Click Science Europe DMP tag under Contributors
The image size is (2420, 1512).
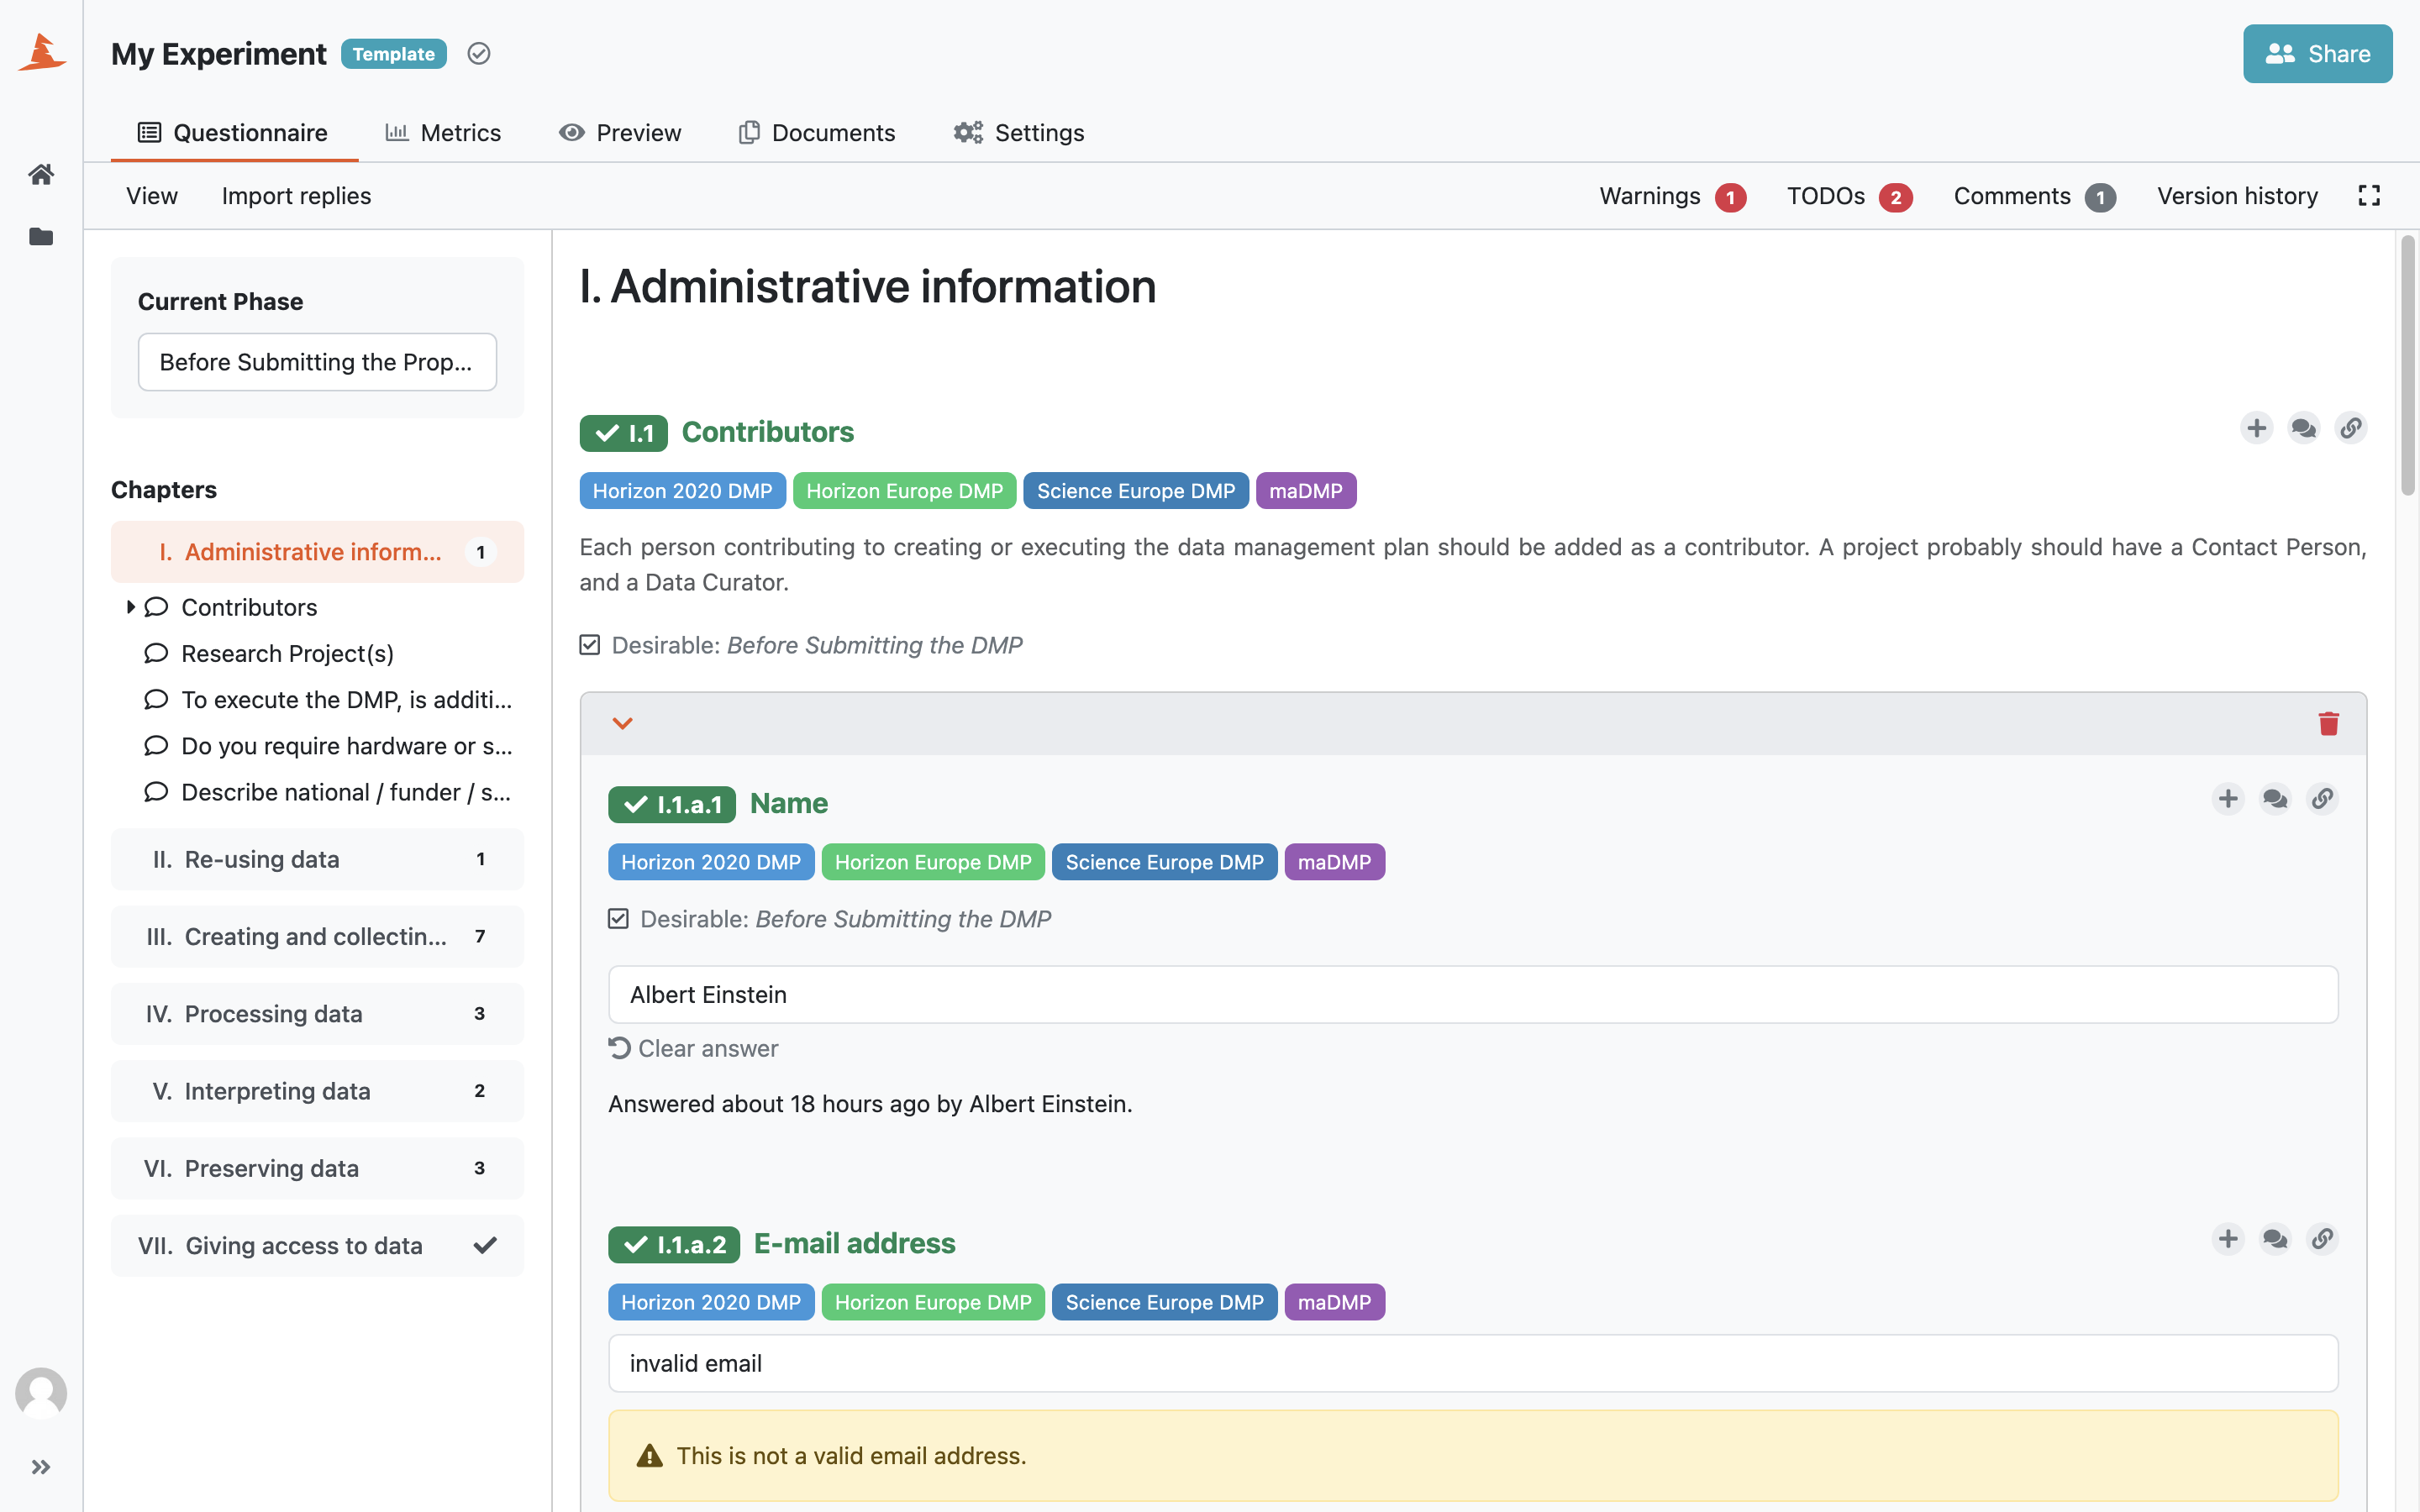(x=1136, y=491)
